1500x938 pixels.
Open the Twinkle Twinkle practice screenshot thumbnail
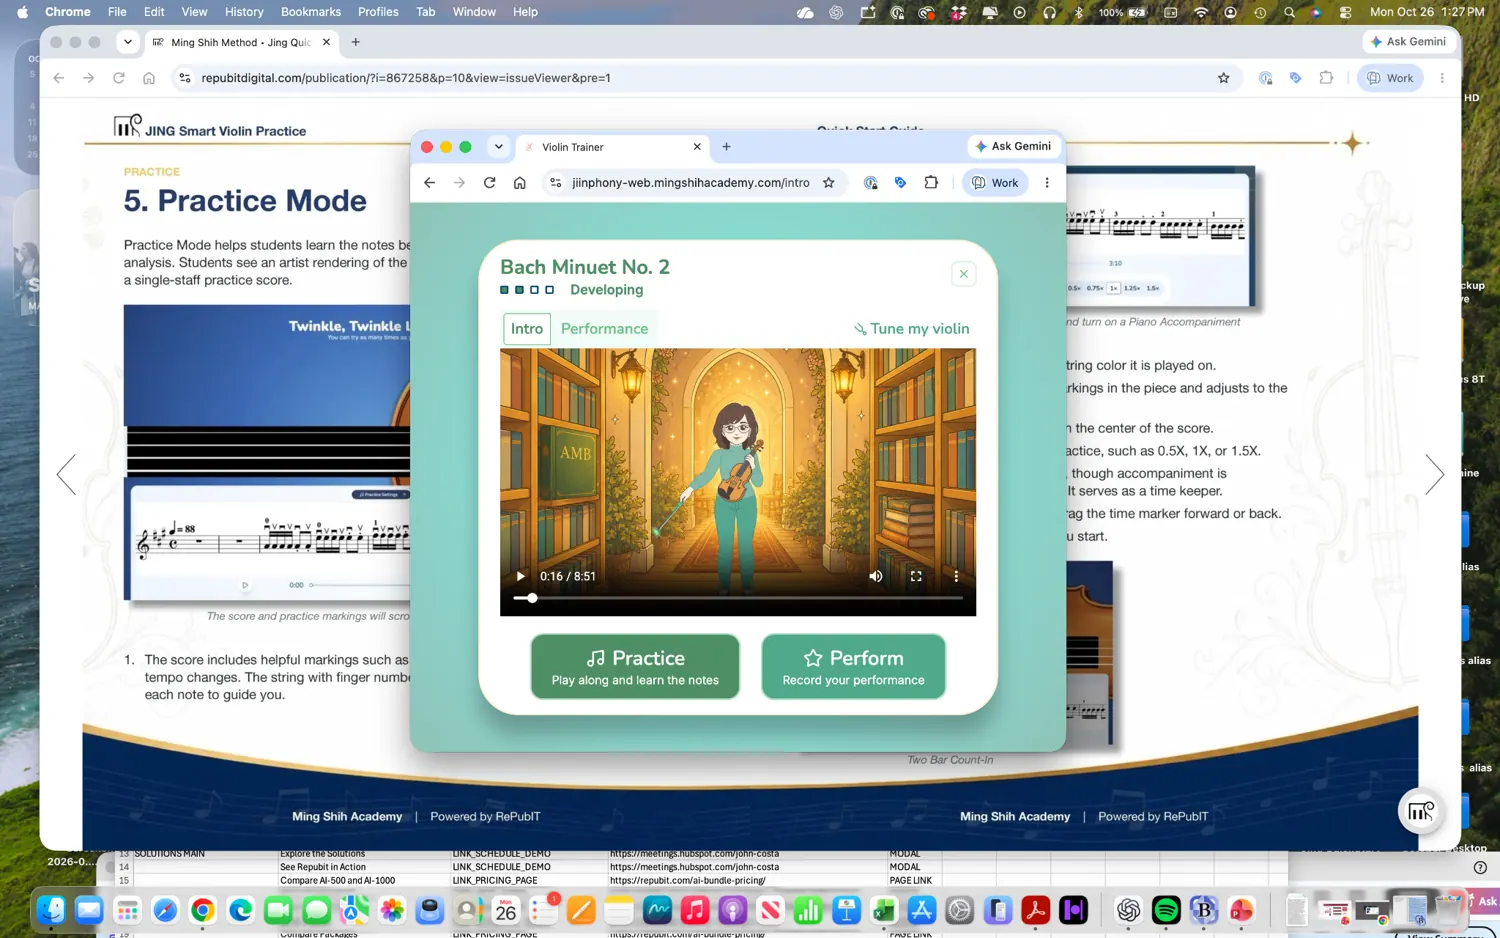click(x=267, y=452)
